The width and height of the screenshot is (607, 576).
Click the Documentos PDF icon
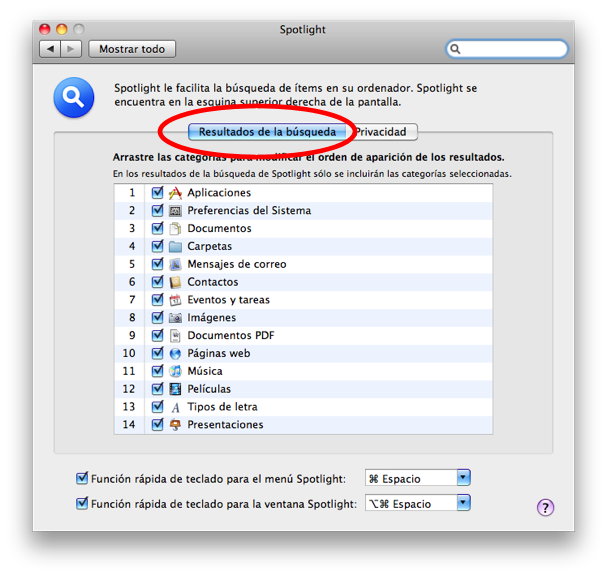175,336
